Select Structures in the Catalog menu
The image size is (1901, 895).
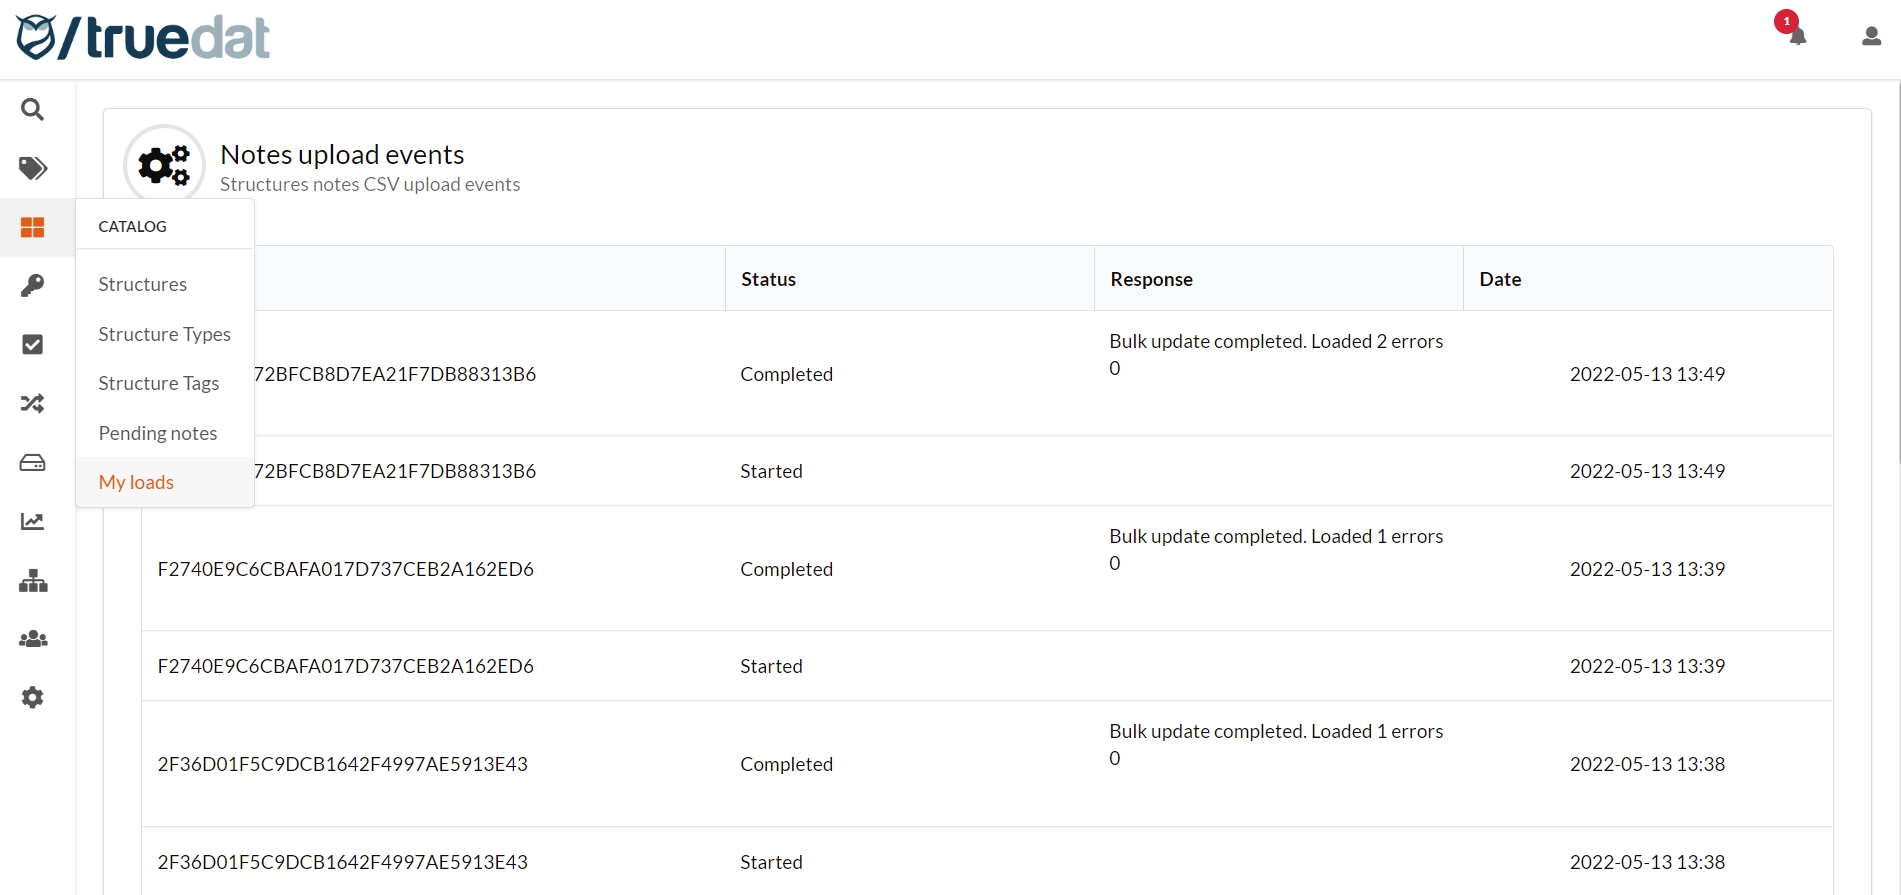coord(142,285)
